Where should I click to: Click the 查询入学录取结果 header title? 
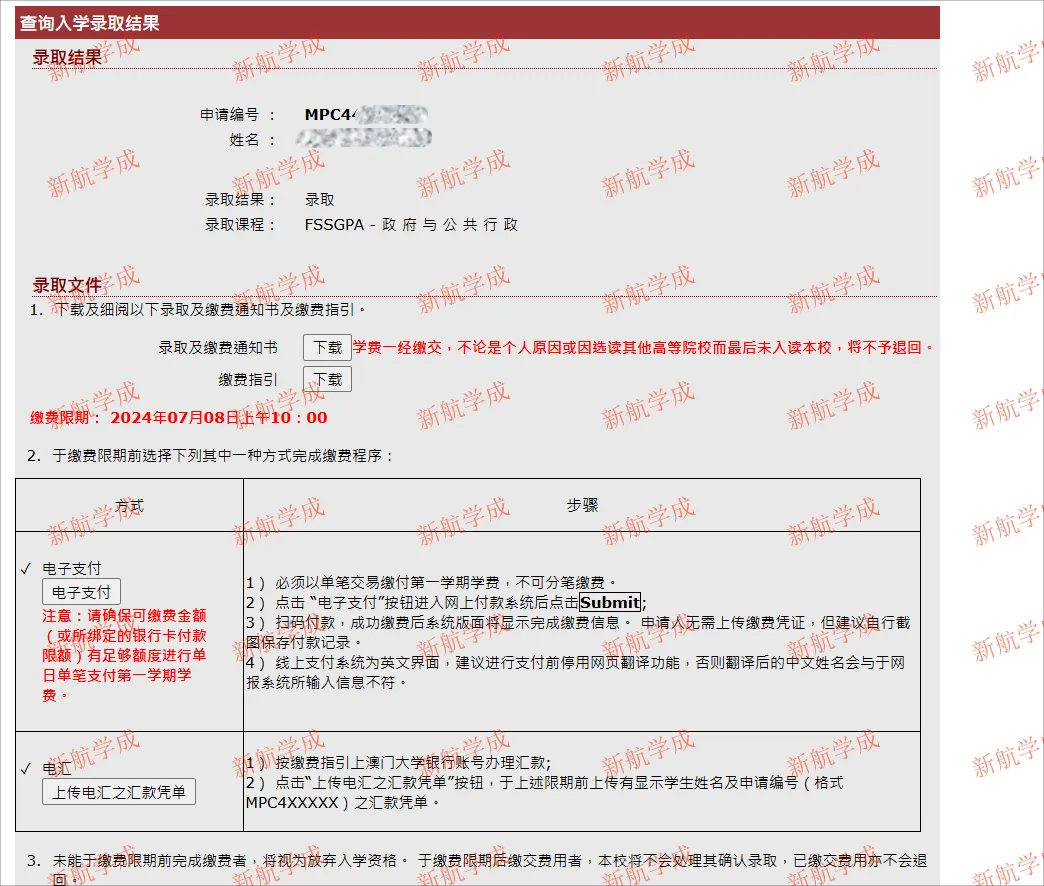pos(89,23)
